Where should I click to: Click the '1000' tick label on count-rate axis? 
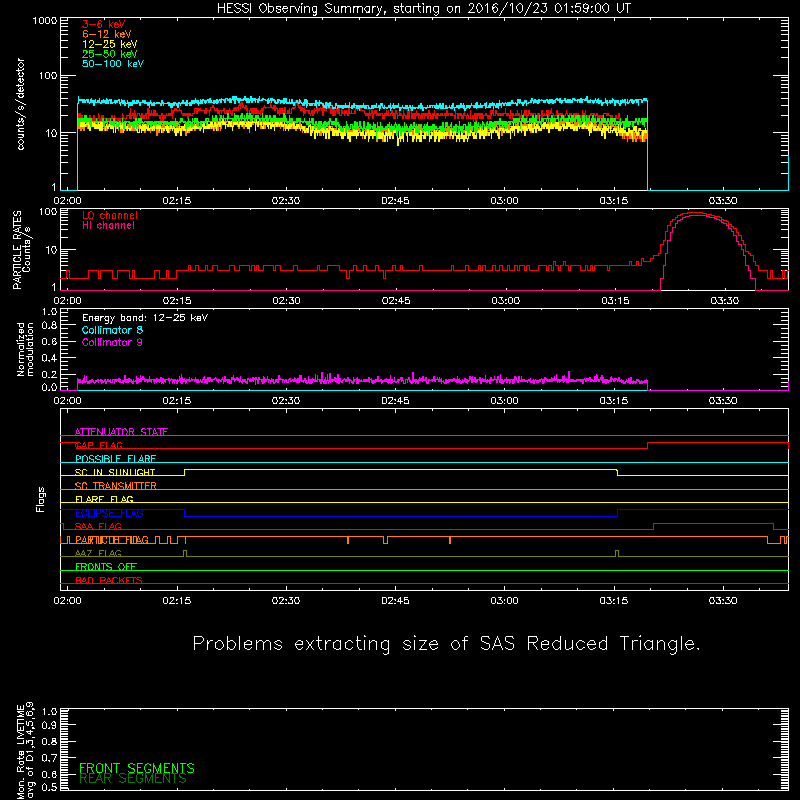click(44, 21)
